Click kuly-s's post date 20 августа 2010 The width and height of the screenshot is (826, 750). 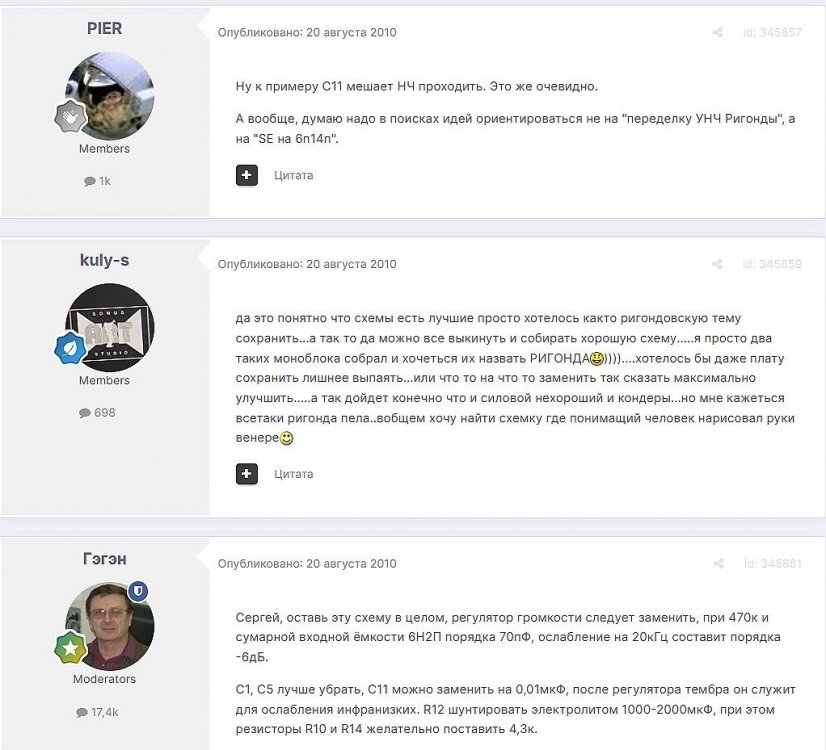point(351,264)
